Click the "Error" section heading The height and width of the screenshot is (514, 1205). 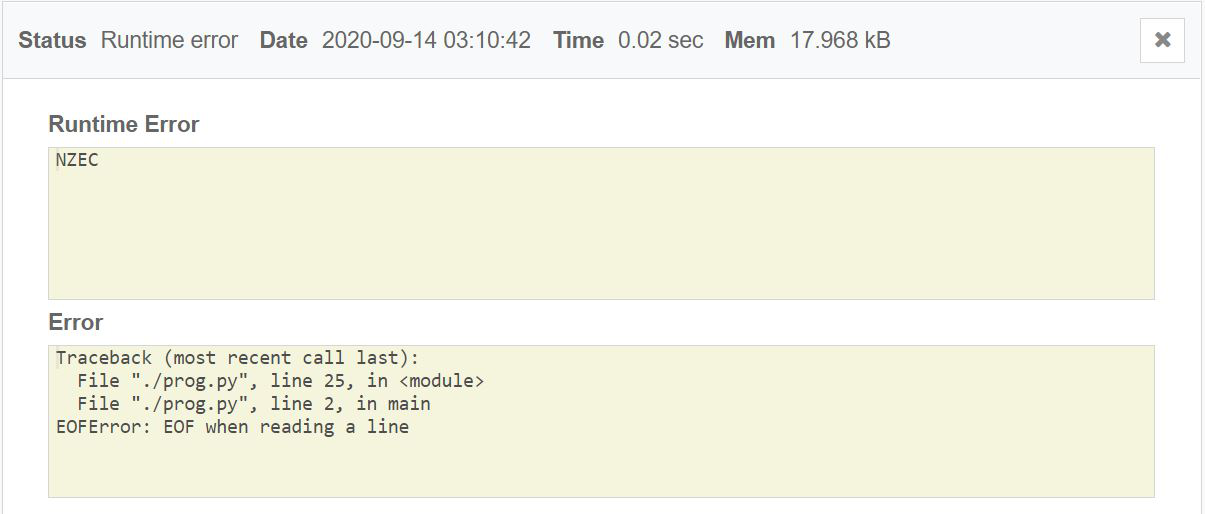(75, 323)
